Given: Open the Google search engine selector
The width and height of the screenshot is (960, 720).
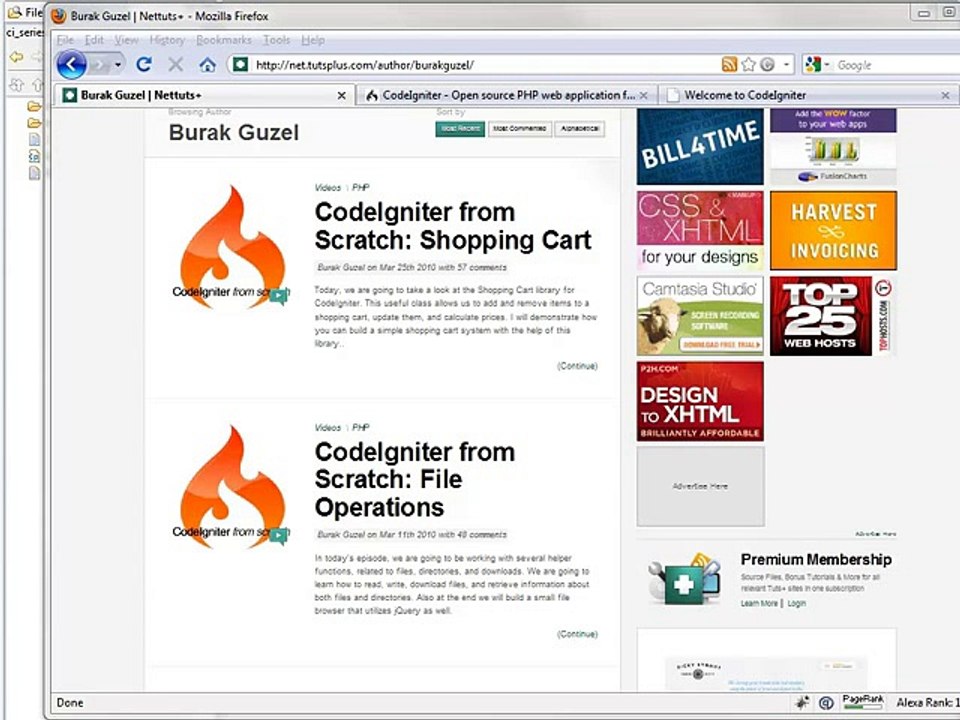Looking at the screenshot, I should [x=817, y=64].
